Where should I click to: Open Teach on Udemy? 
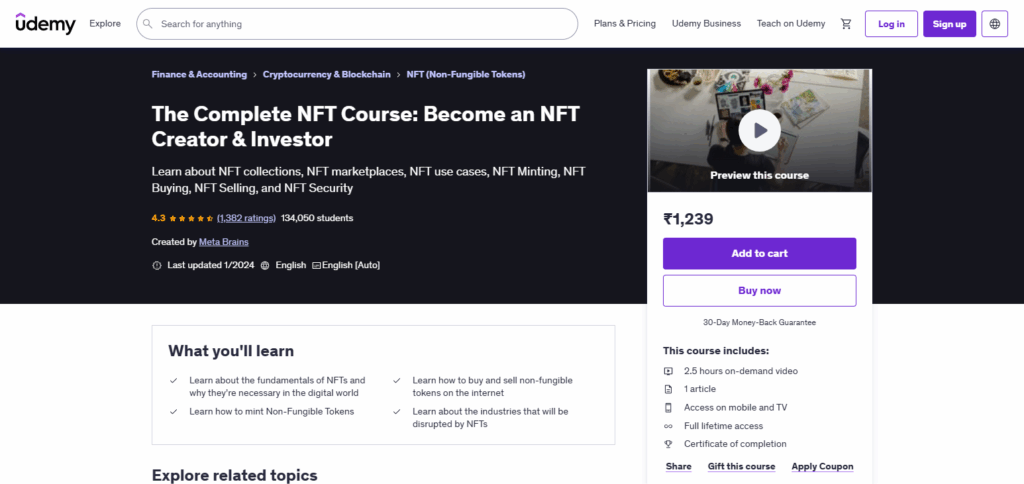point(791,24)
